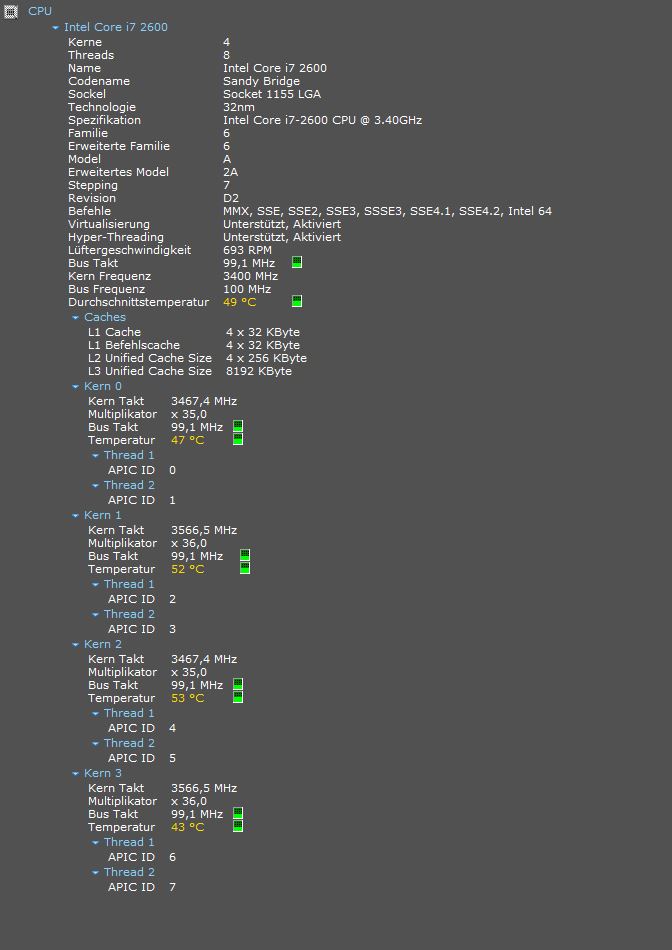Open the graph icon beside top-level Bus Takt 99,1 MHz

[x=297, y=262]
